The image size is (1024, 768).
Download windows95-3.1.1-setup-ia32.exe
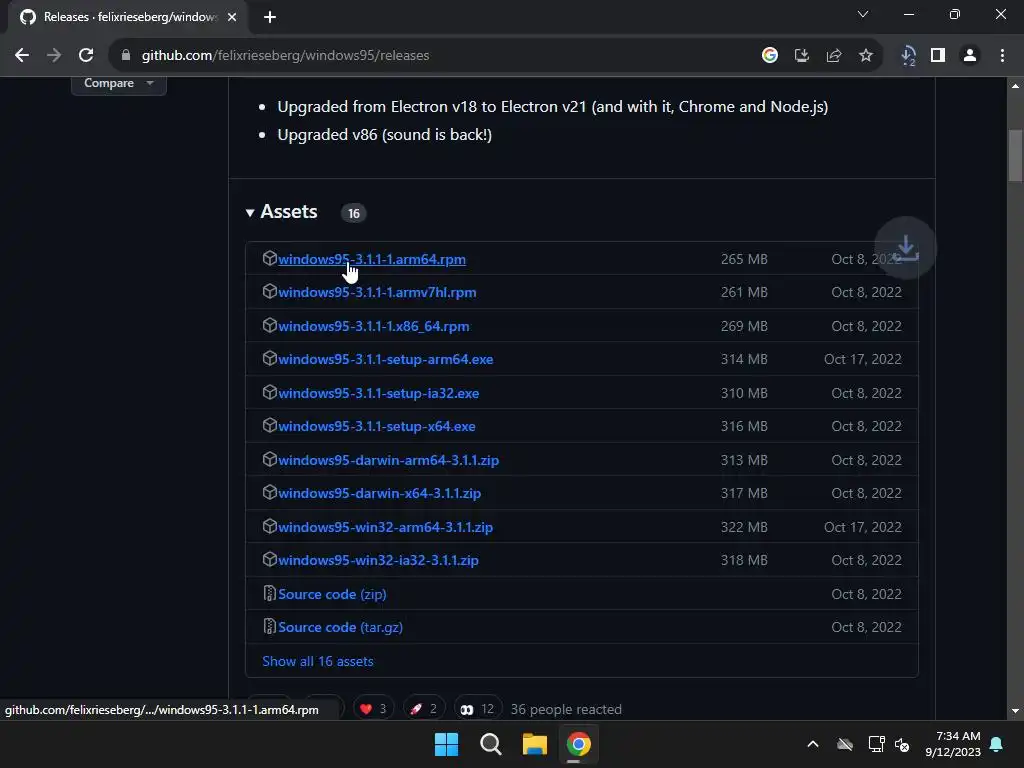tap(378, 393)
